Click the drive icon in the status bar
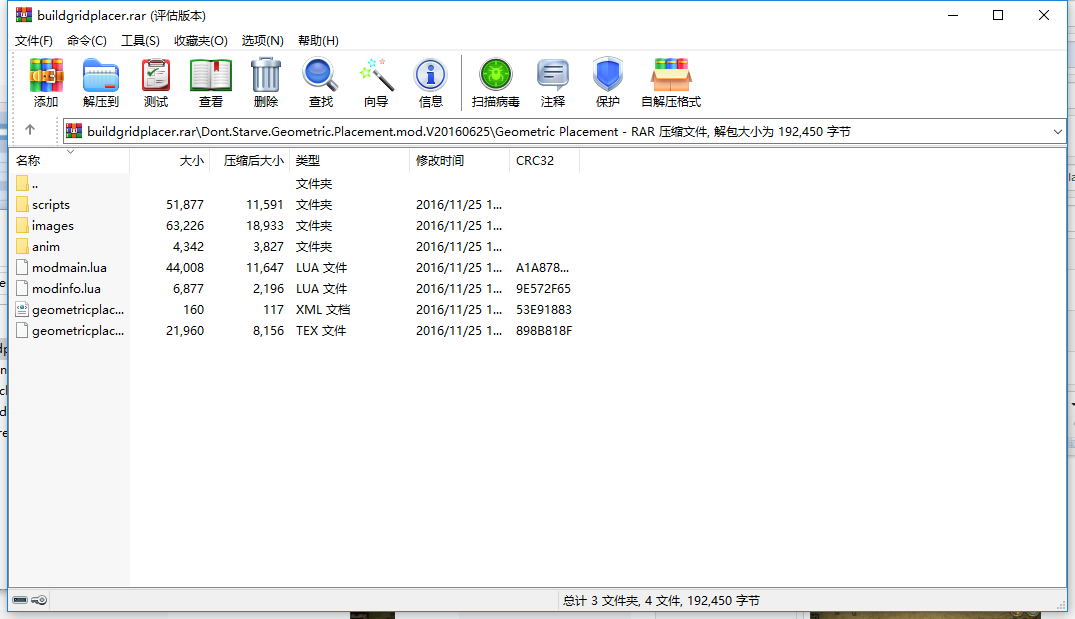Viewport: 1075px width, 619px height. (20, 600)
